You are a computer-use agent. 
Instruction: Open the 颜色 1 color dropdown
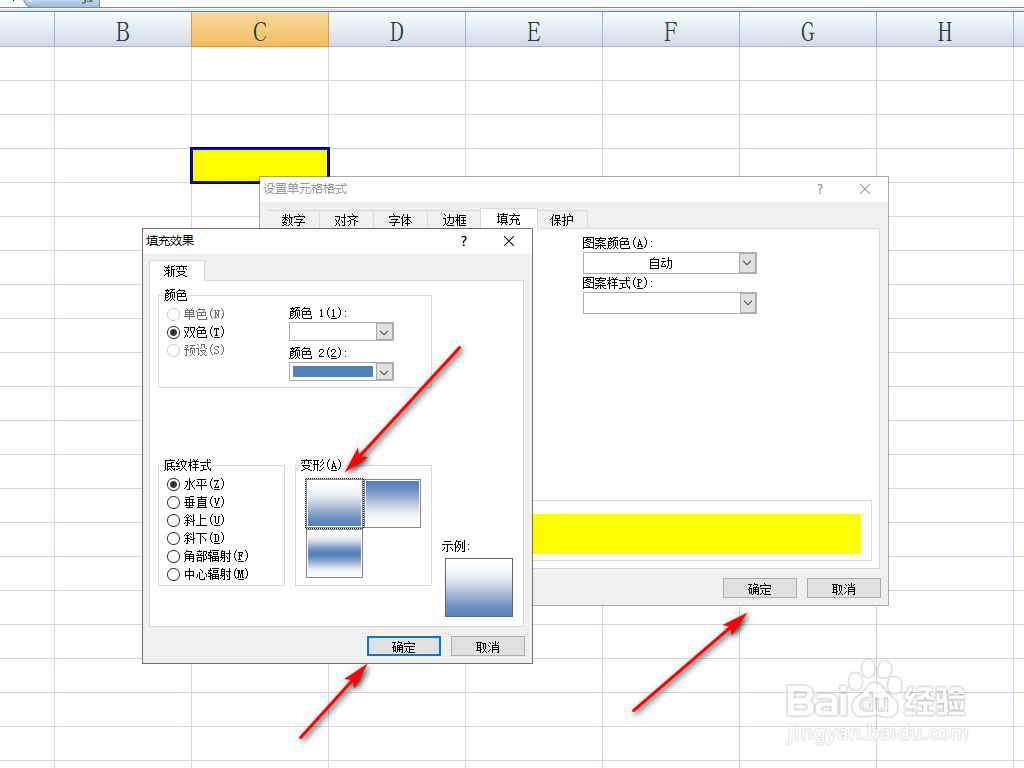click(x=383, y=331)
